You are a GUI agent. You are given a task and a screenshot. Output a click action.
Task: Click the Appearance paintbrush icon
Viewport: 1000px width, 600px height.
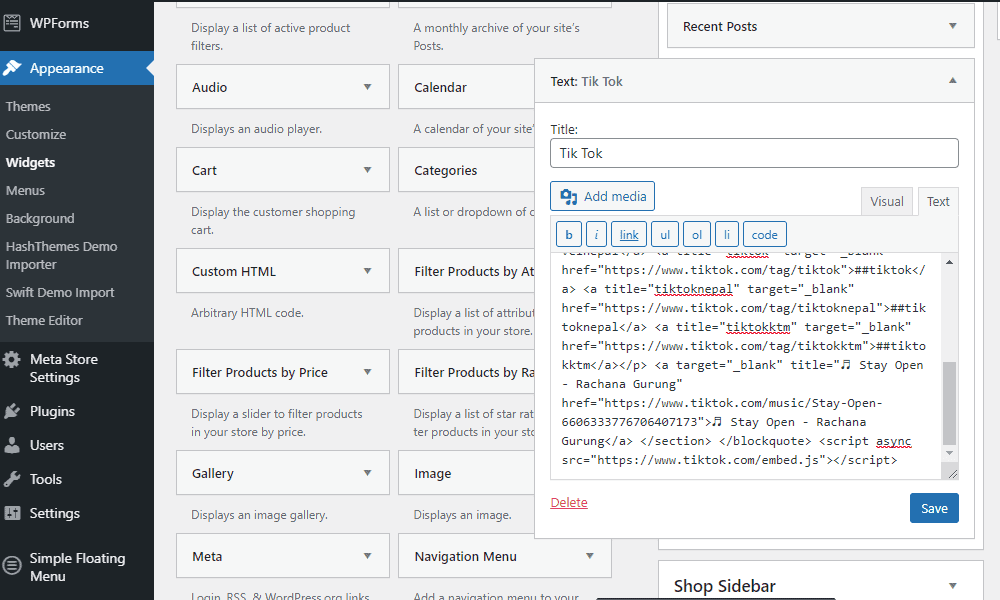click(11, 68)
